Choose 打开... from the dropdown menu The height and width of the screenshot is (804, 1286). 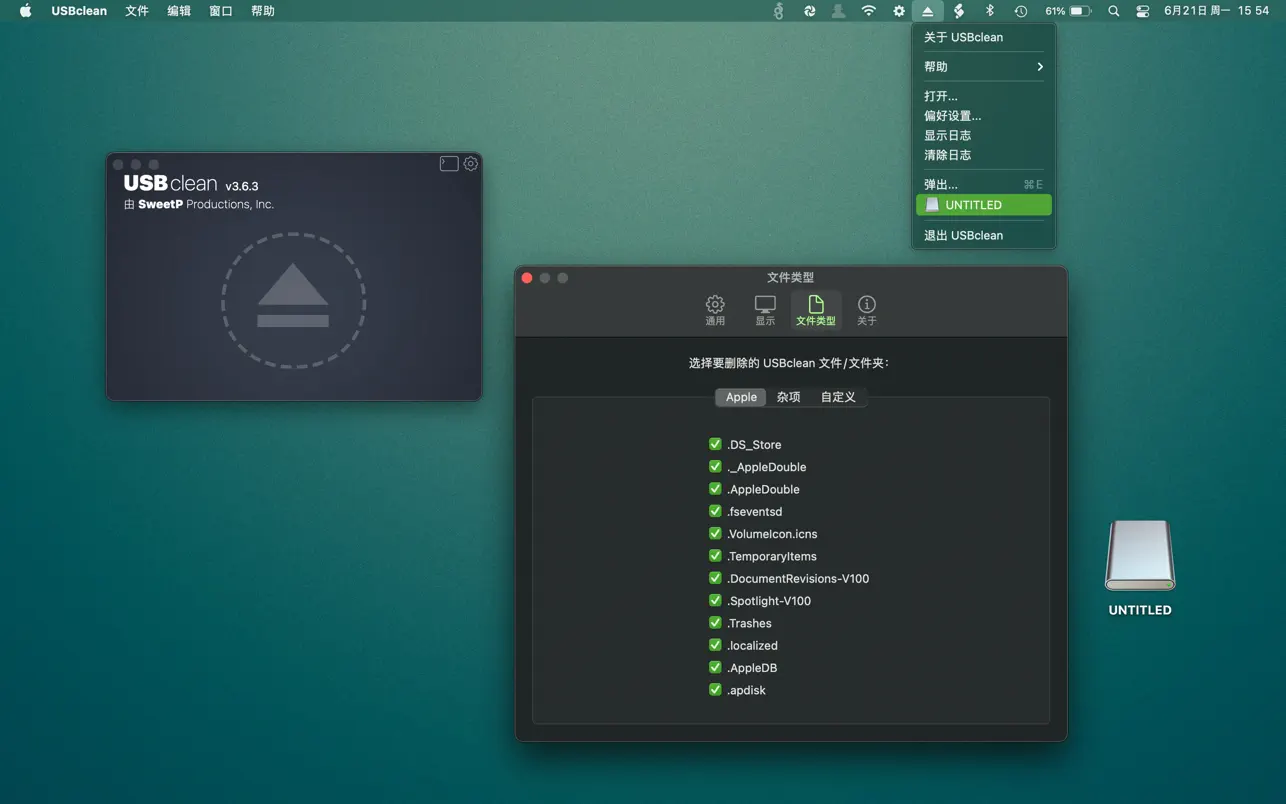click(x=984, y=96)
